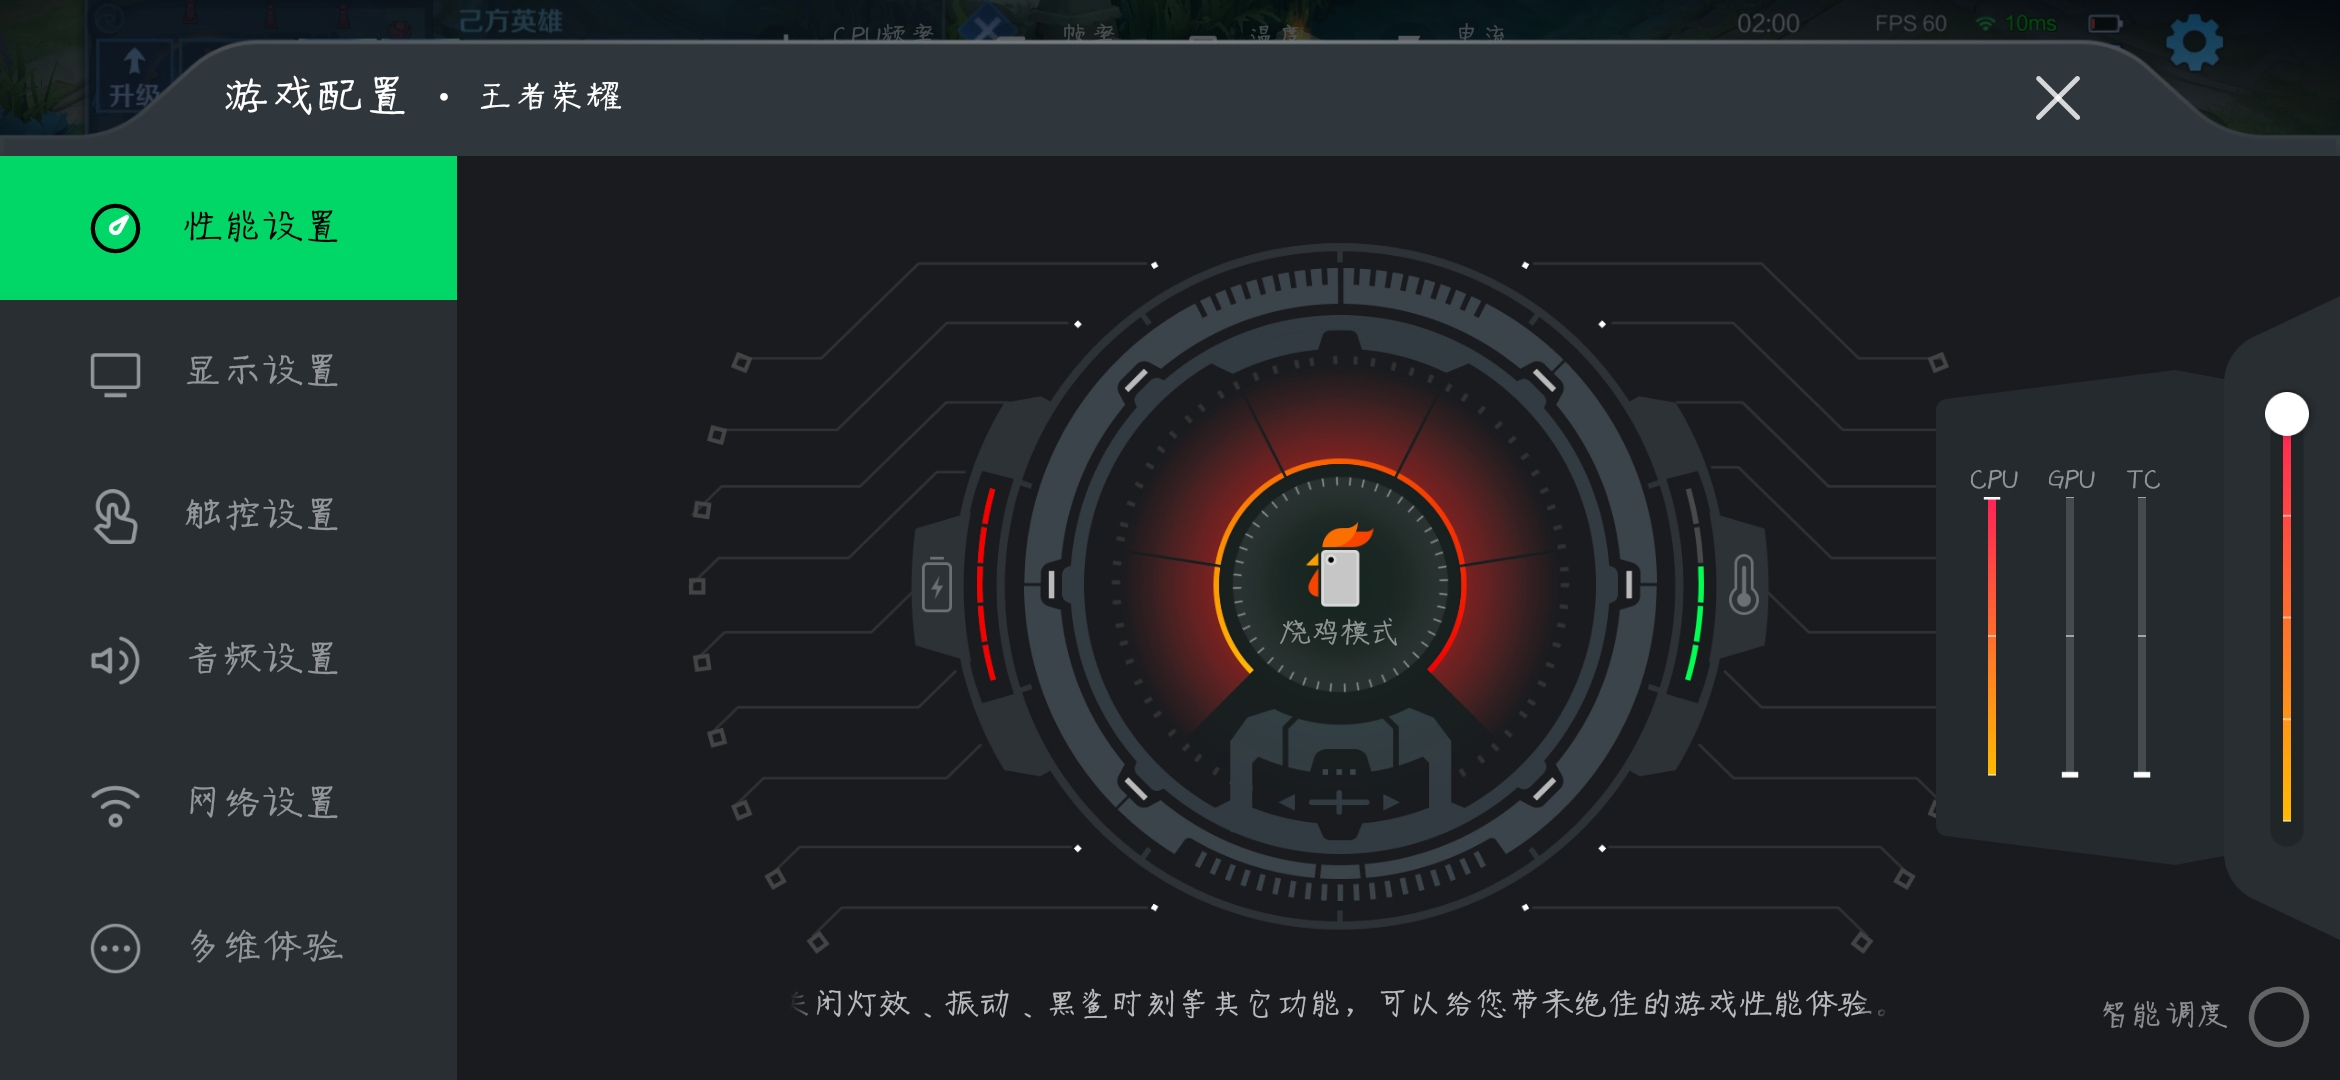2340x1080 pixels.
Task: Close the 游戏配置 game config panel
Action: (2058, 98)
